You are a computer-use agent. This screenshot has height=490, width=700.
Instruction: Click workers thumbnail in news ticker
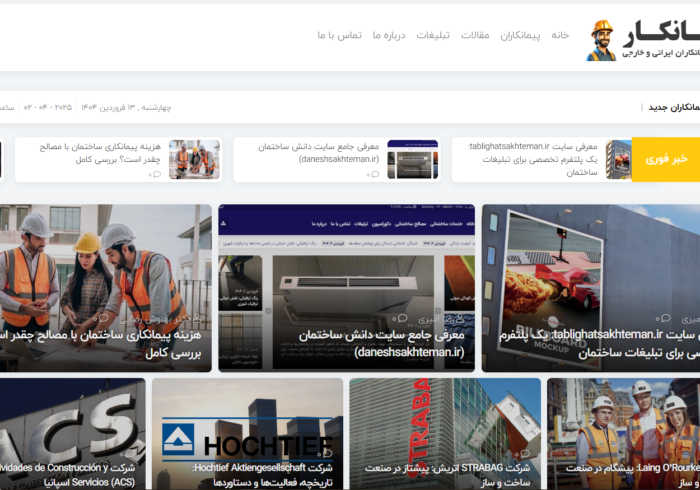(x=195, y=159)
